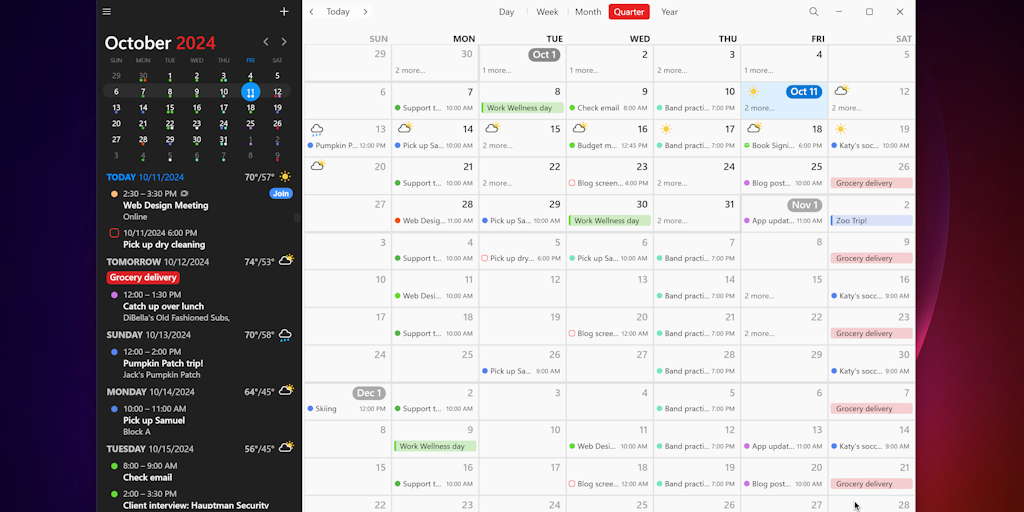Click the sun icon on Oct 17 cell
1024x512 pixels.
click(666, 129)
